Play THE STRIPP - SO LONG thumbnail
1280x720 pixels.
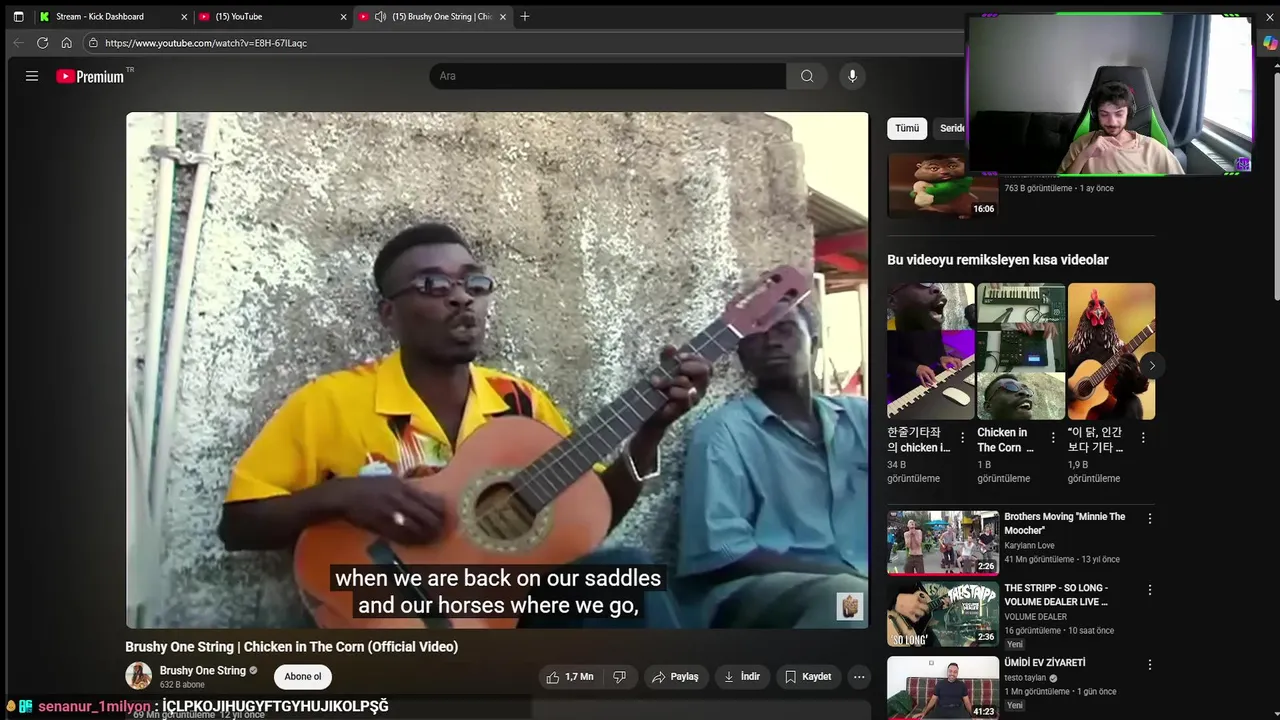pos(943,614)
